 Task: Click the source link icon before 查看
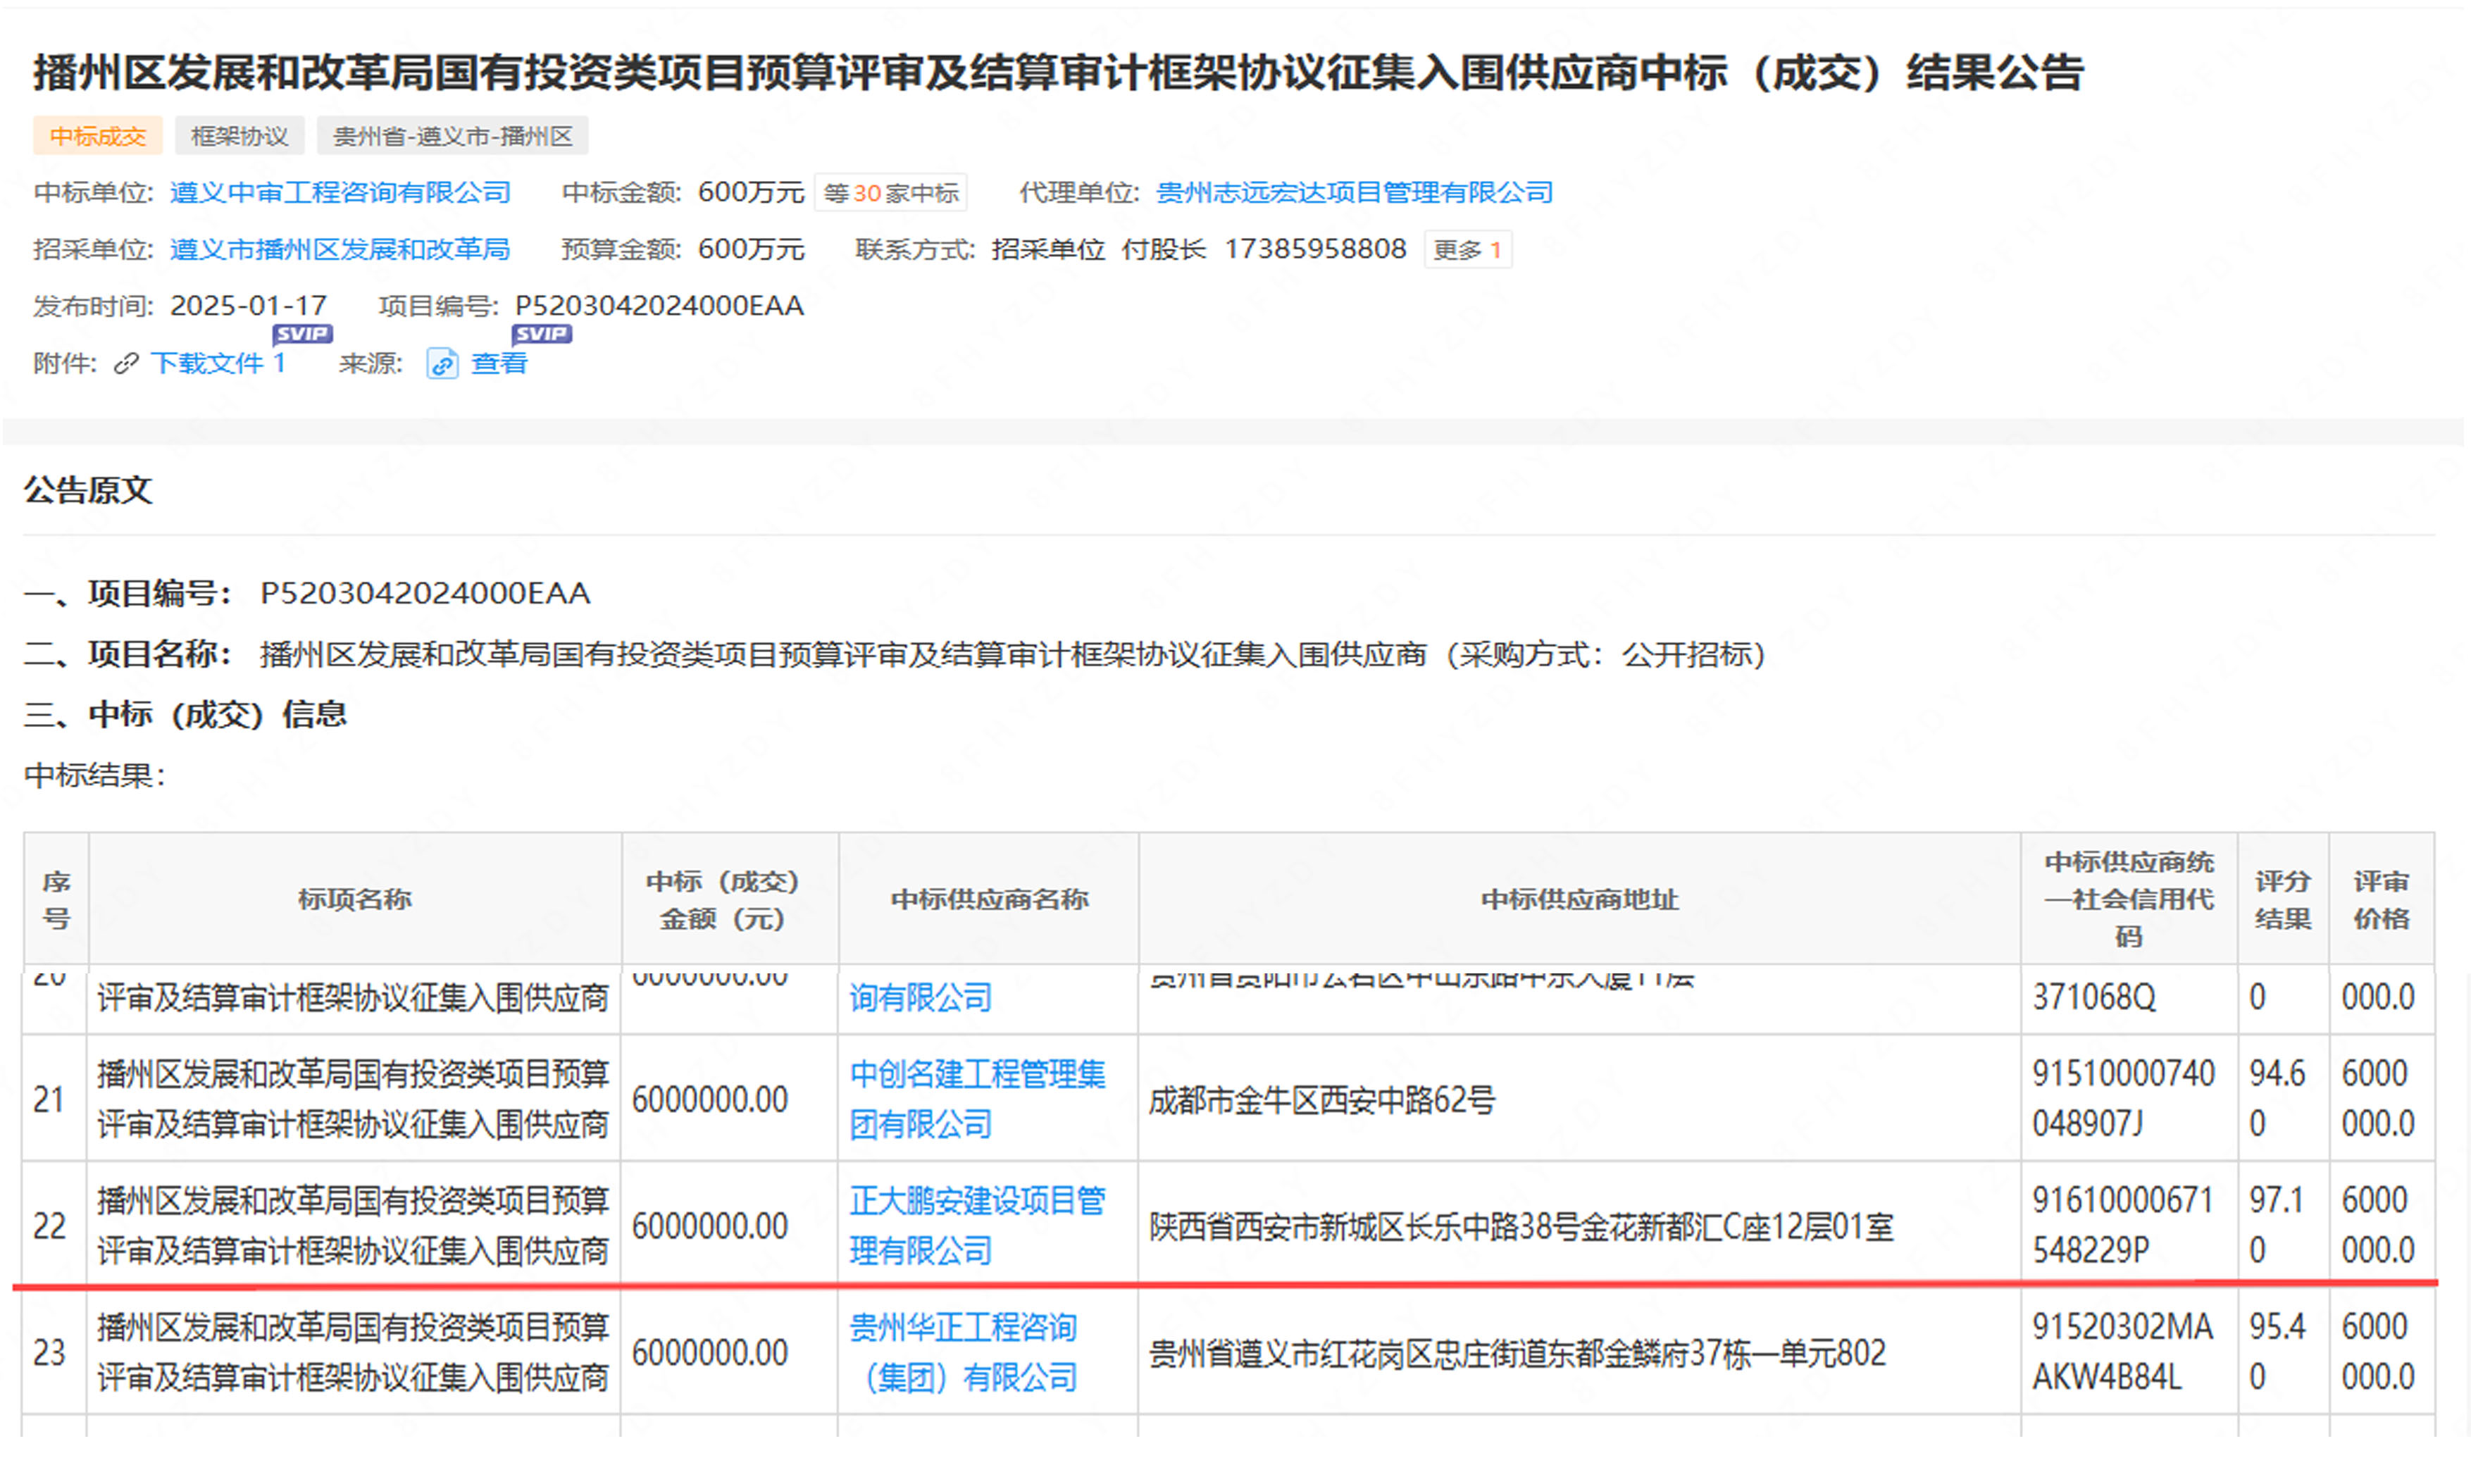pyautogui.click(x=442, y=364)
